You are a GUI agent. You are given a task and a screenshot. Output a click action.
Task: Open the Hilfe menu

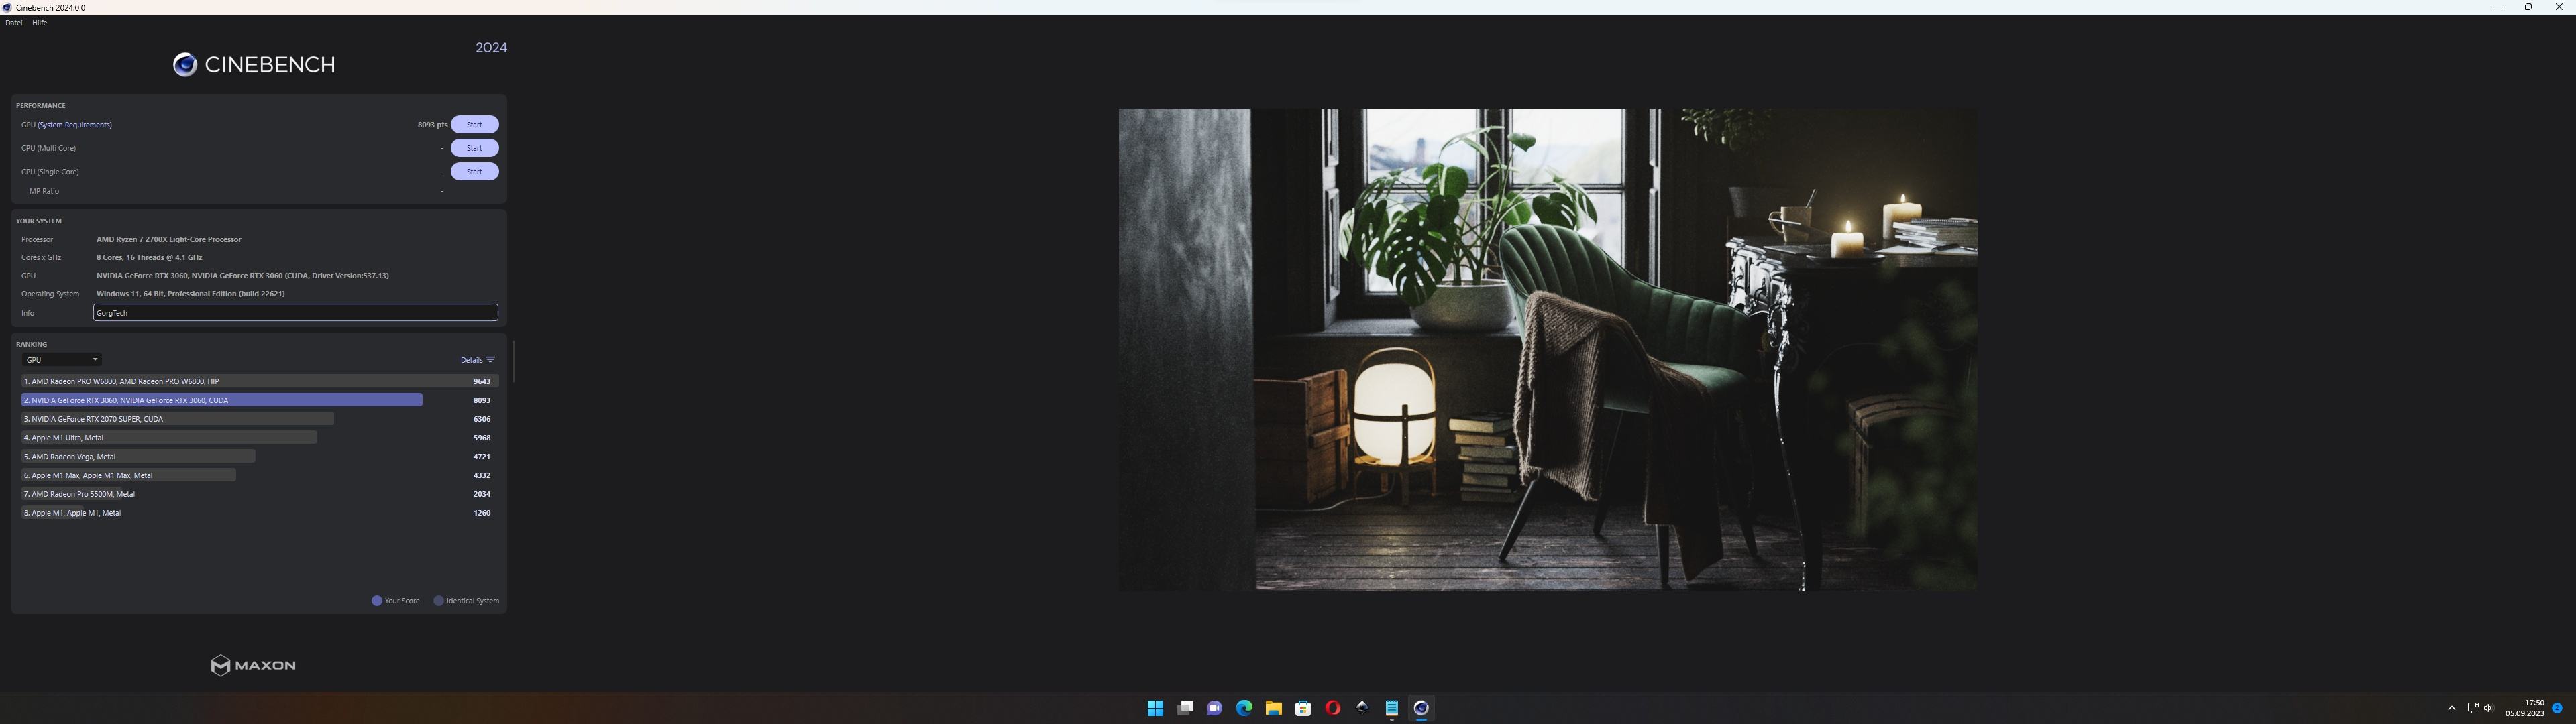[x=40, y=23]
